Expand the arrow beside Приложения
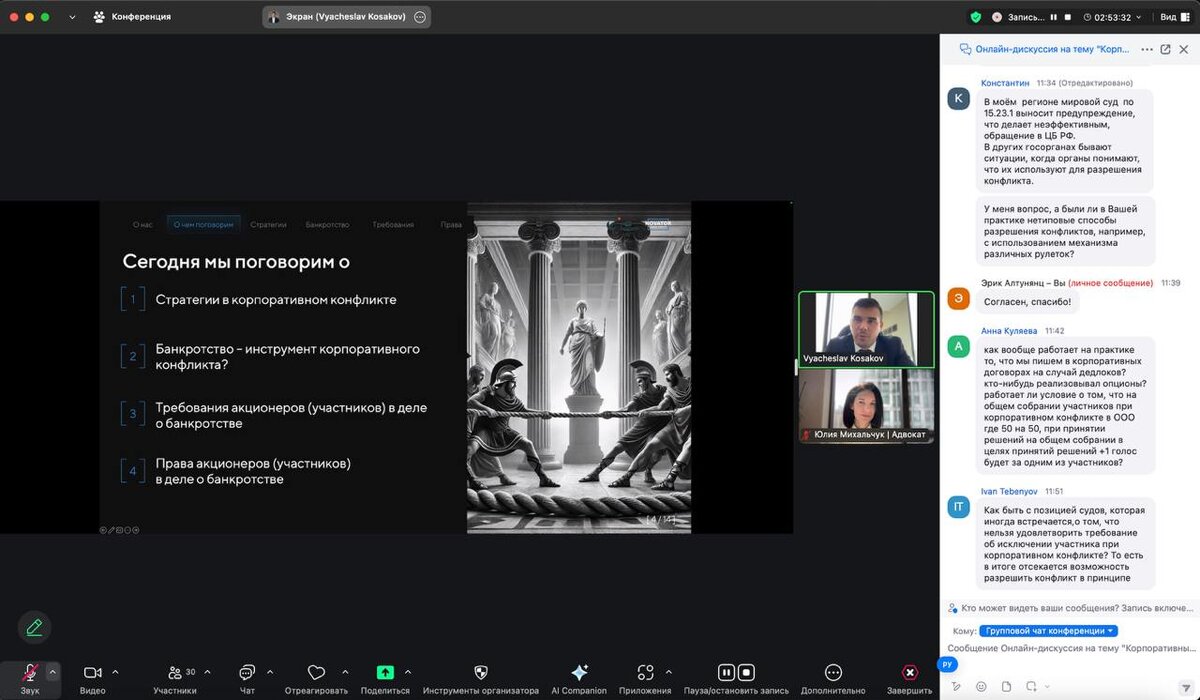The width and height of the screenshot is (1200, 700). (x=669, y=671)
